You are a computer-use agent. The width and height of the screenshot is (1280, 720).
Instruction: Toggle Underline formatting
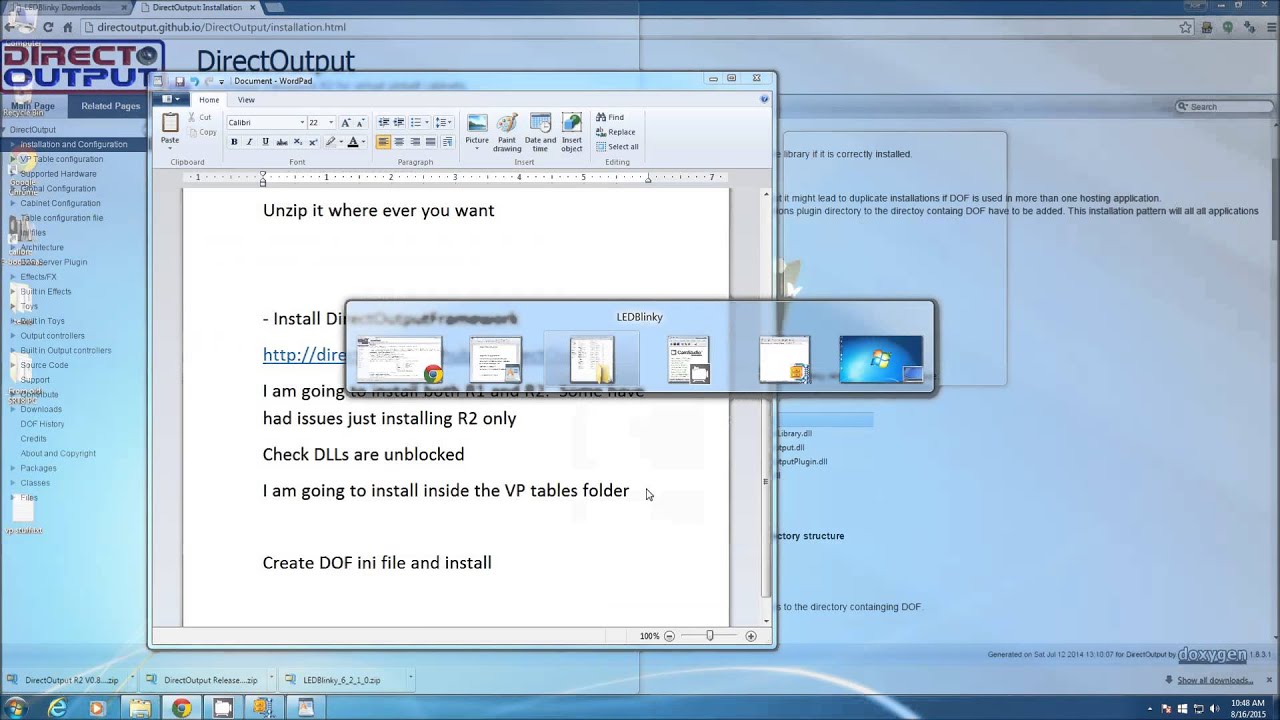pos(265,142)
